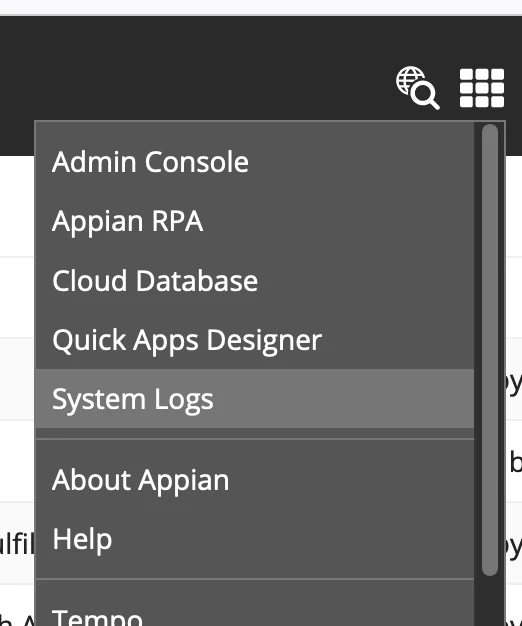Click the dropdown menu scrollbar thumb
522x626 pixels.
[x=490, y=350]
